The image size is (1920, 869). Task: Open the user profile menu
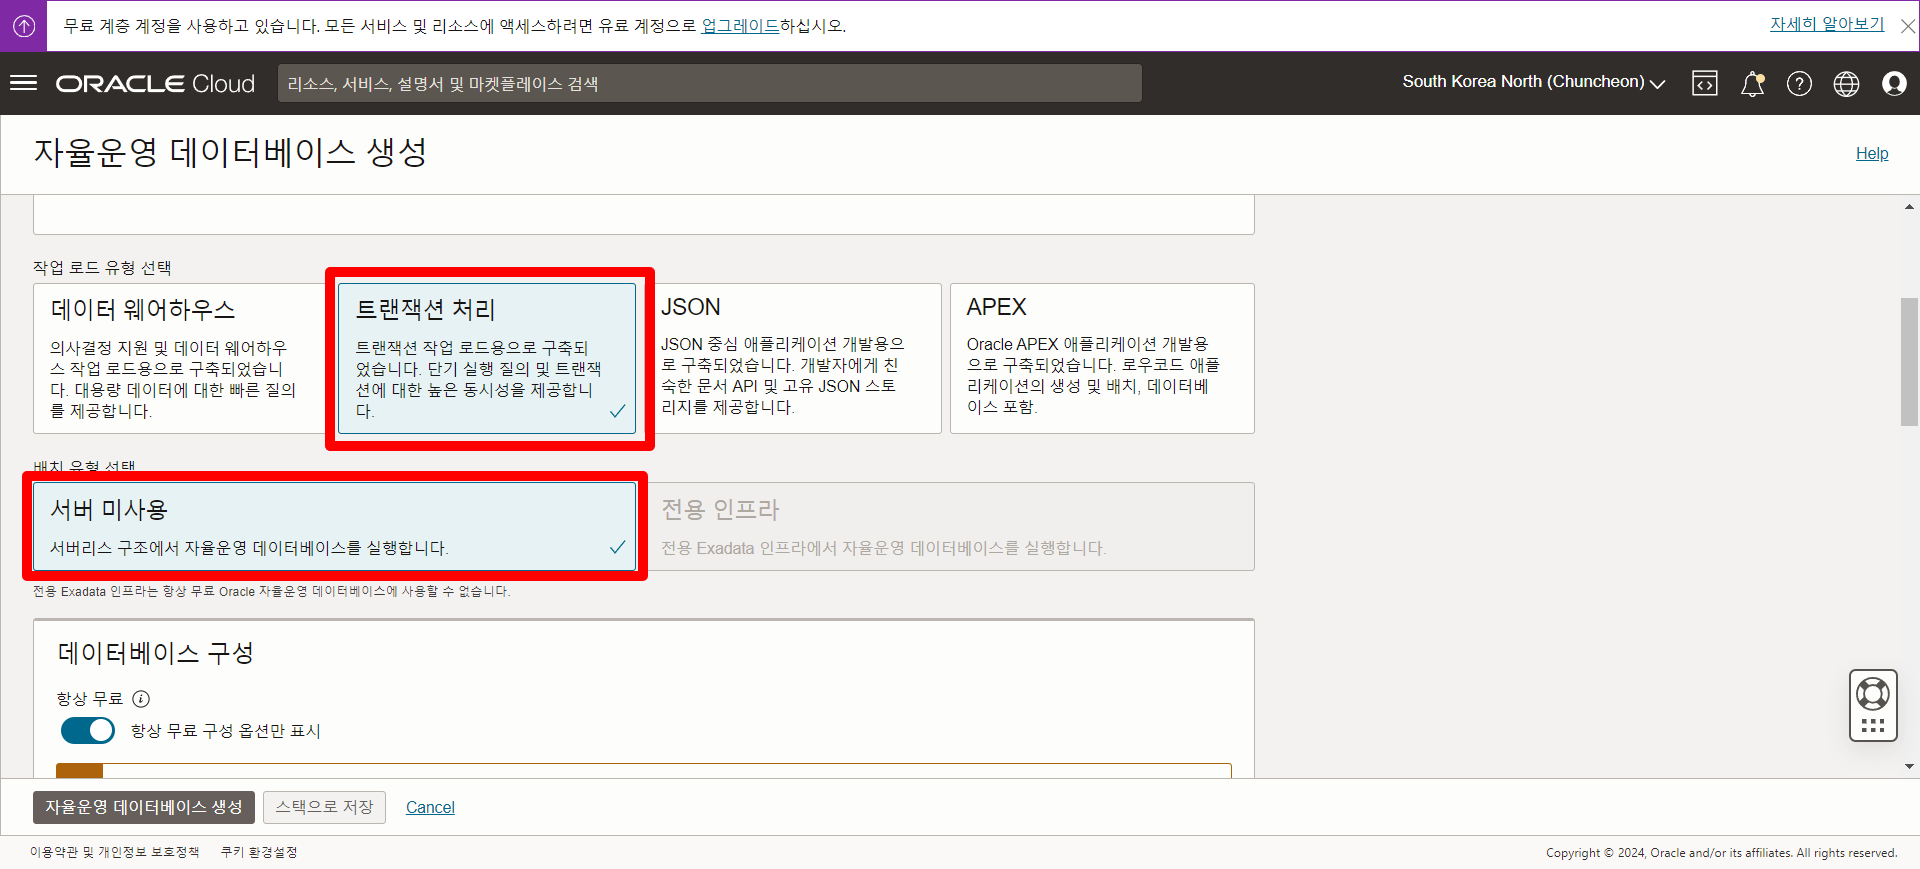1894,83
